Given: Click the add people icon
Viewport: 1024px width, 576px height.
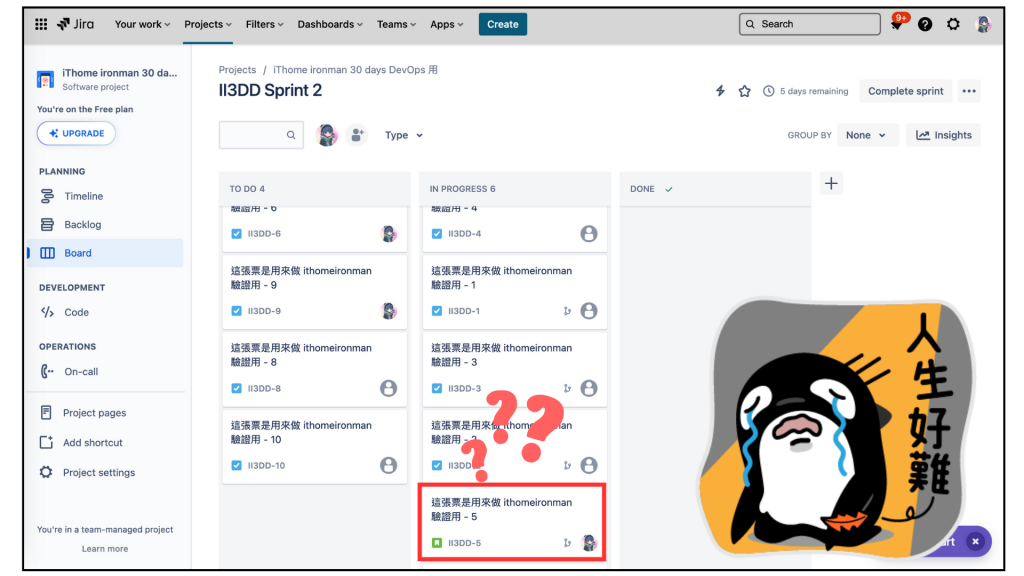Looking at the screenshot, I should [x=357, y=135].
